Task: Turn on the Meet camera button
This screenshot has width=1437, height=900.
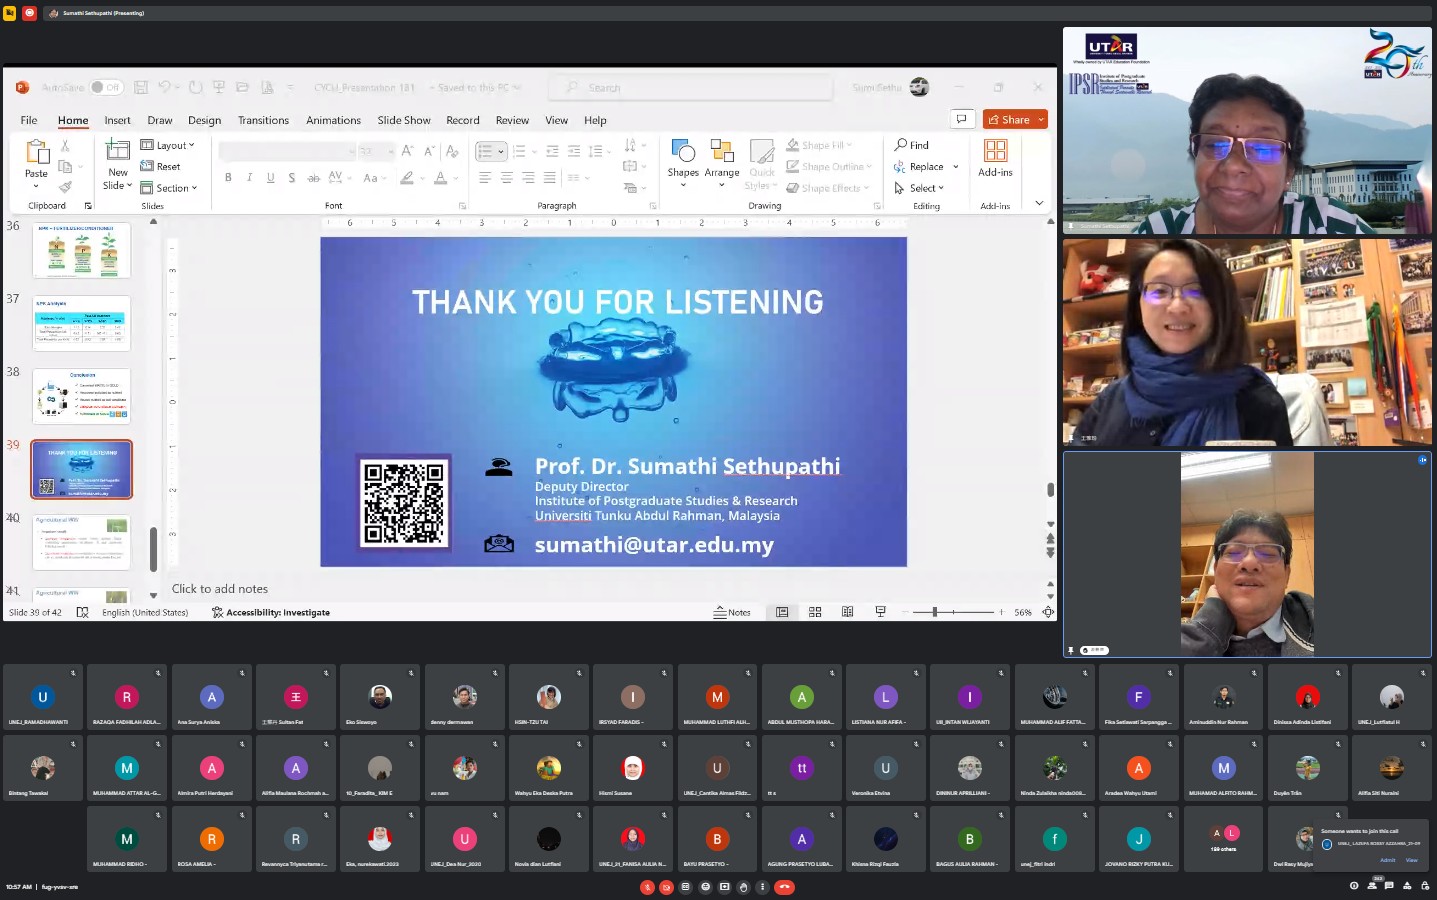Action: (666, 887)
